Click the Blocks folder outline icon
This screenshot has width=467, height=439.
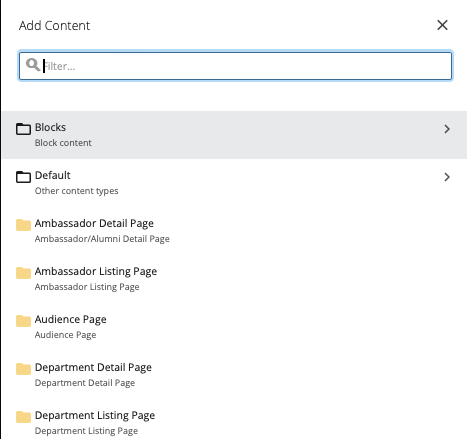tap(23, 129)
